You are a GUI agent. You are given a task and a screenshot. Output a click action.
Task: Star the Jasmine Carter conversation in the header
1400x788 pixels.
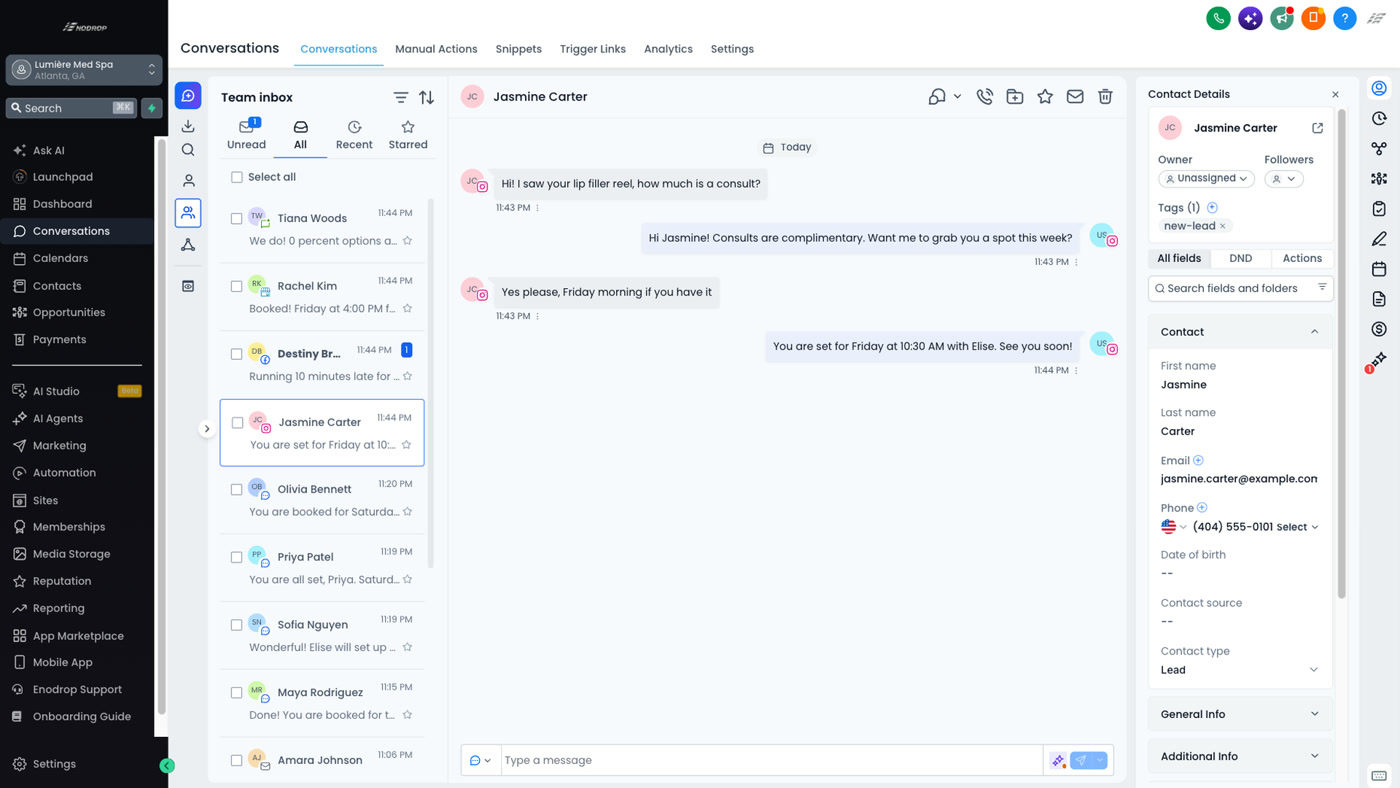pyautogui.click(x=1045, y=97)
